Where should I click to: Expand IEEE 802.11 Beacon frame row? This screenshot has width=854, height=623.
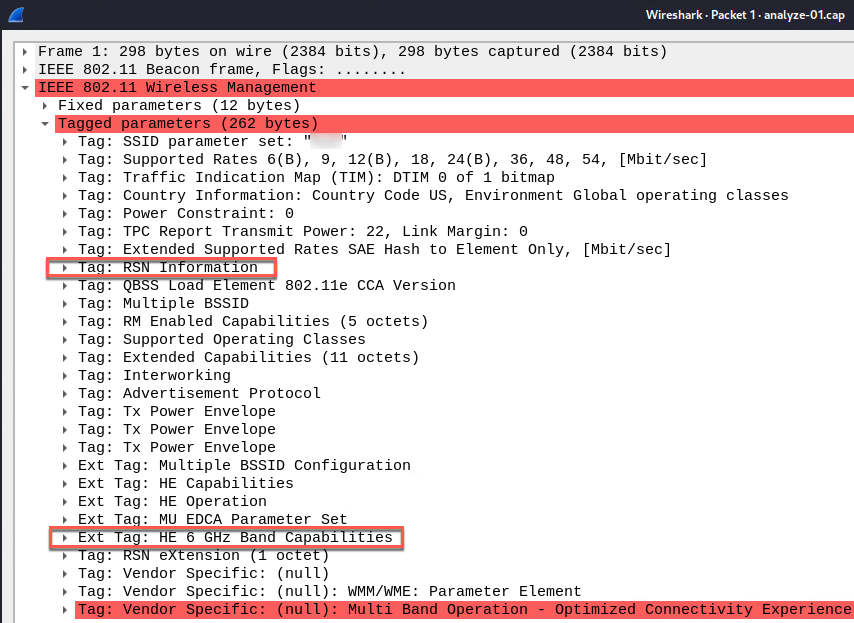(25, 70)
